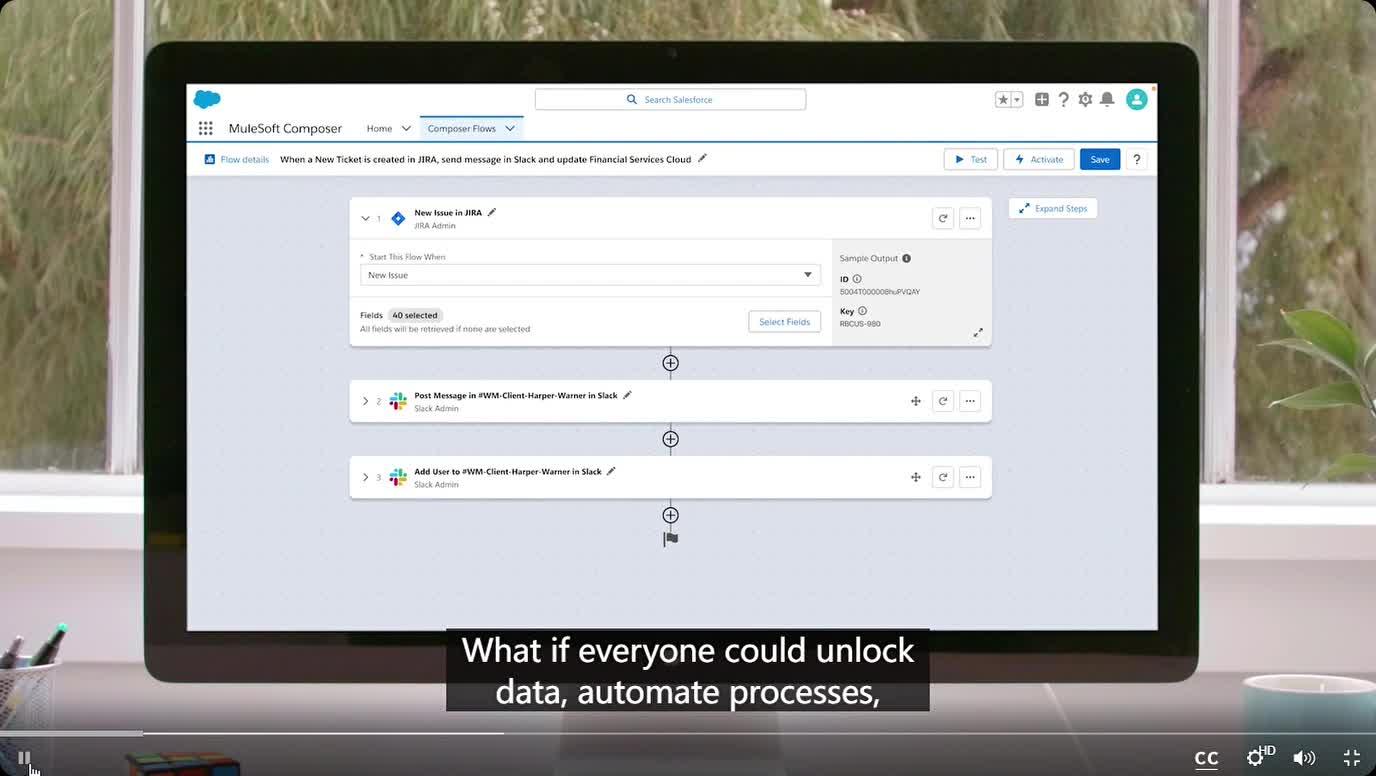The image size is (1376, 776).
Task: Open more options for Post Message step
Action: tap(970, 401)
